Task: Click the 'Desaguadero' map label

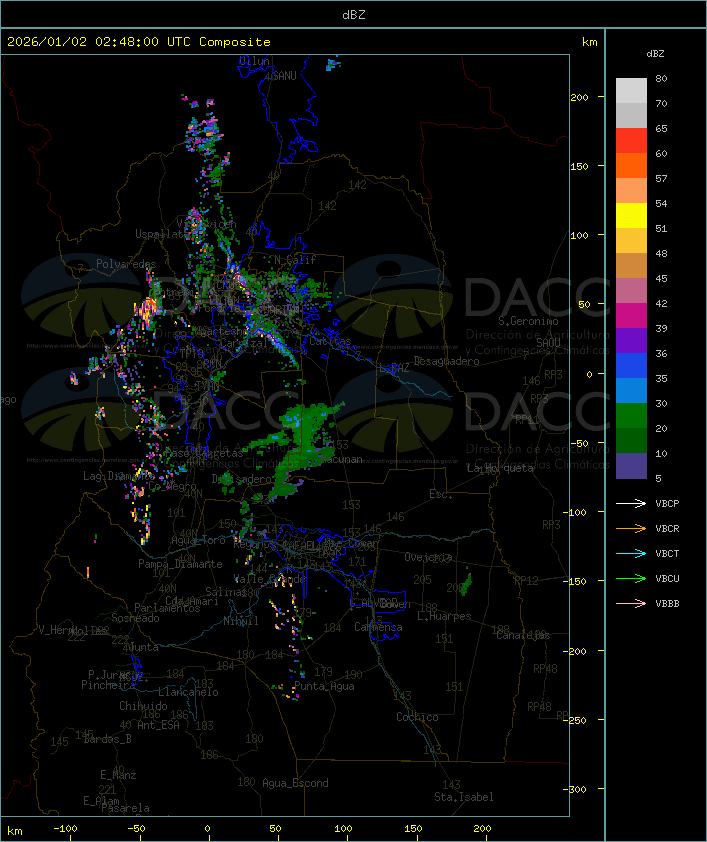Action: 446,361
